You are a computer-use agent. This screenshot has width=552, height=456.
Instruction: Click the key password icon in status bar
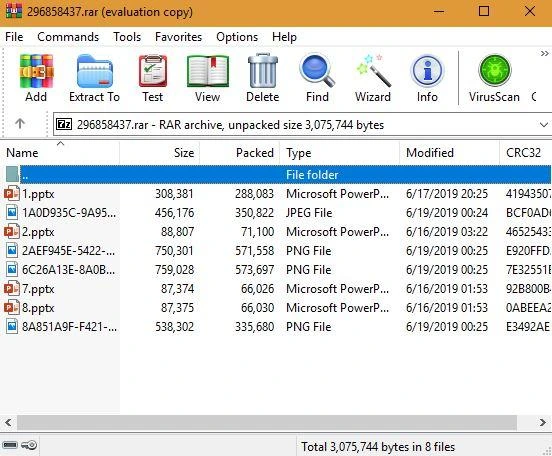pos(29,445)
